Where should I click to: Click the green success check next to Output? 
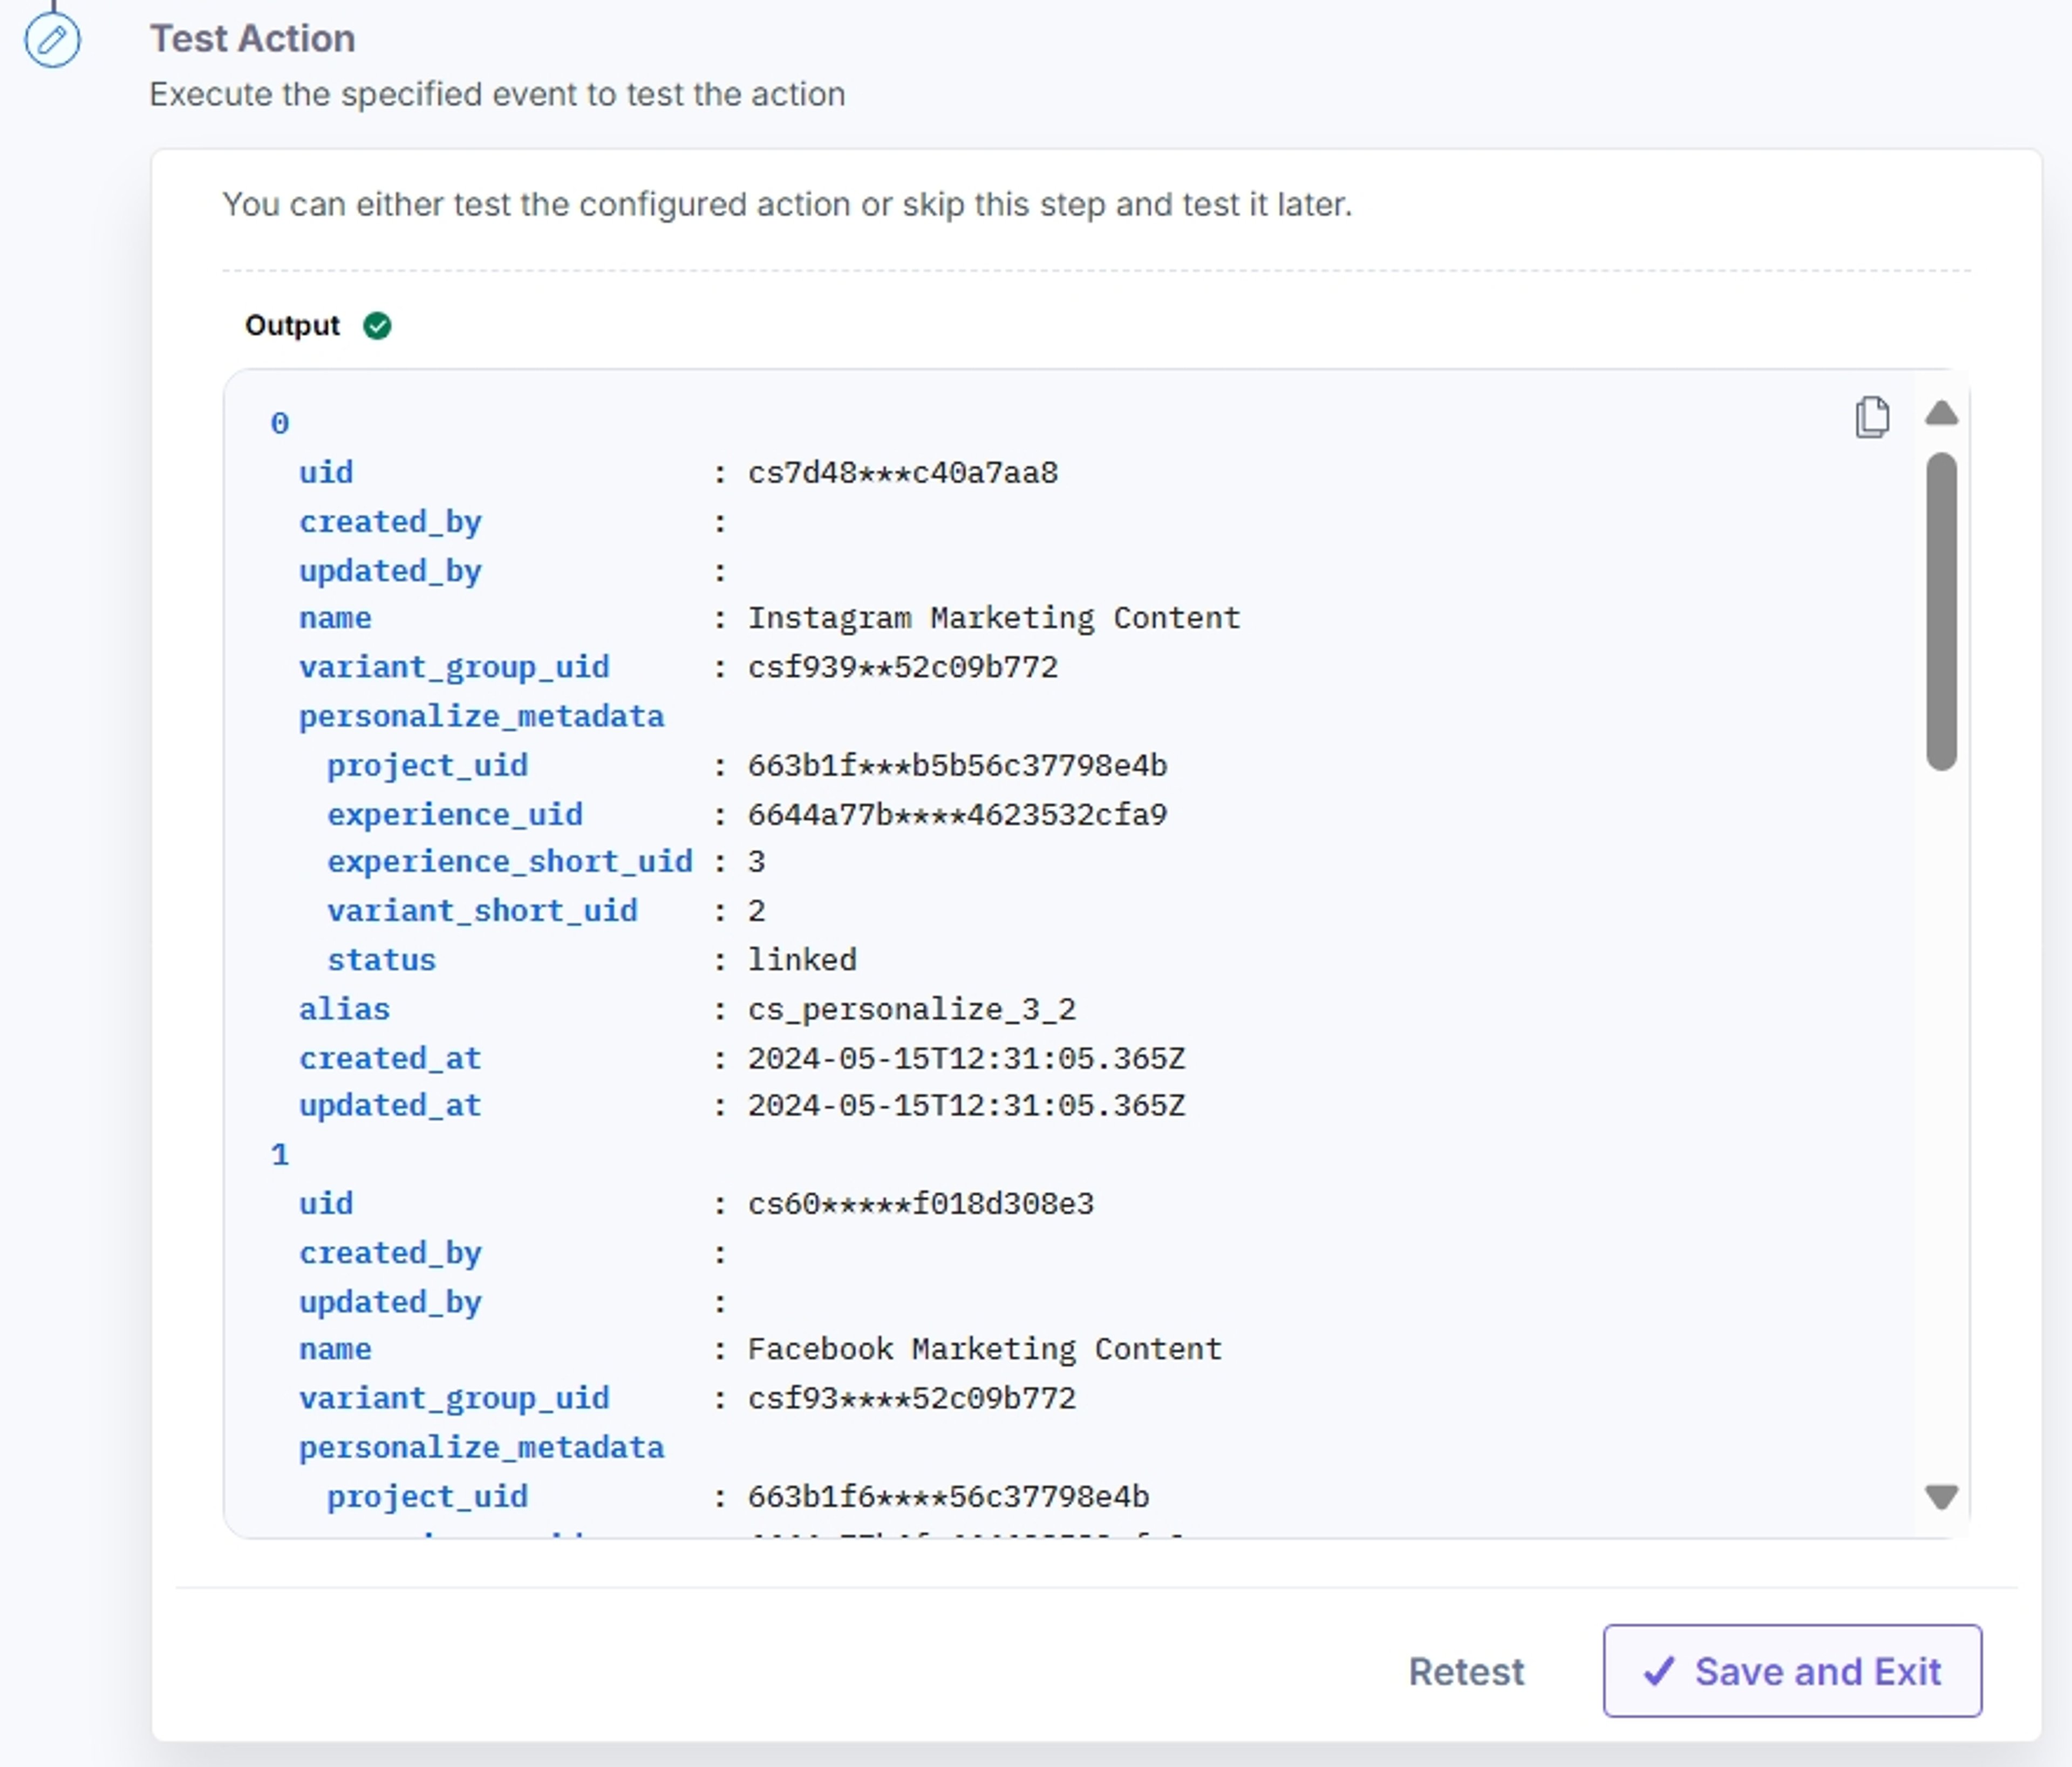(x=377, y=326)
